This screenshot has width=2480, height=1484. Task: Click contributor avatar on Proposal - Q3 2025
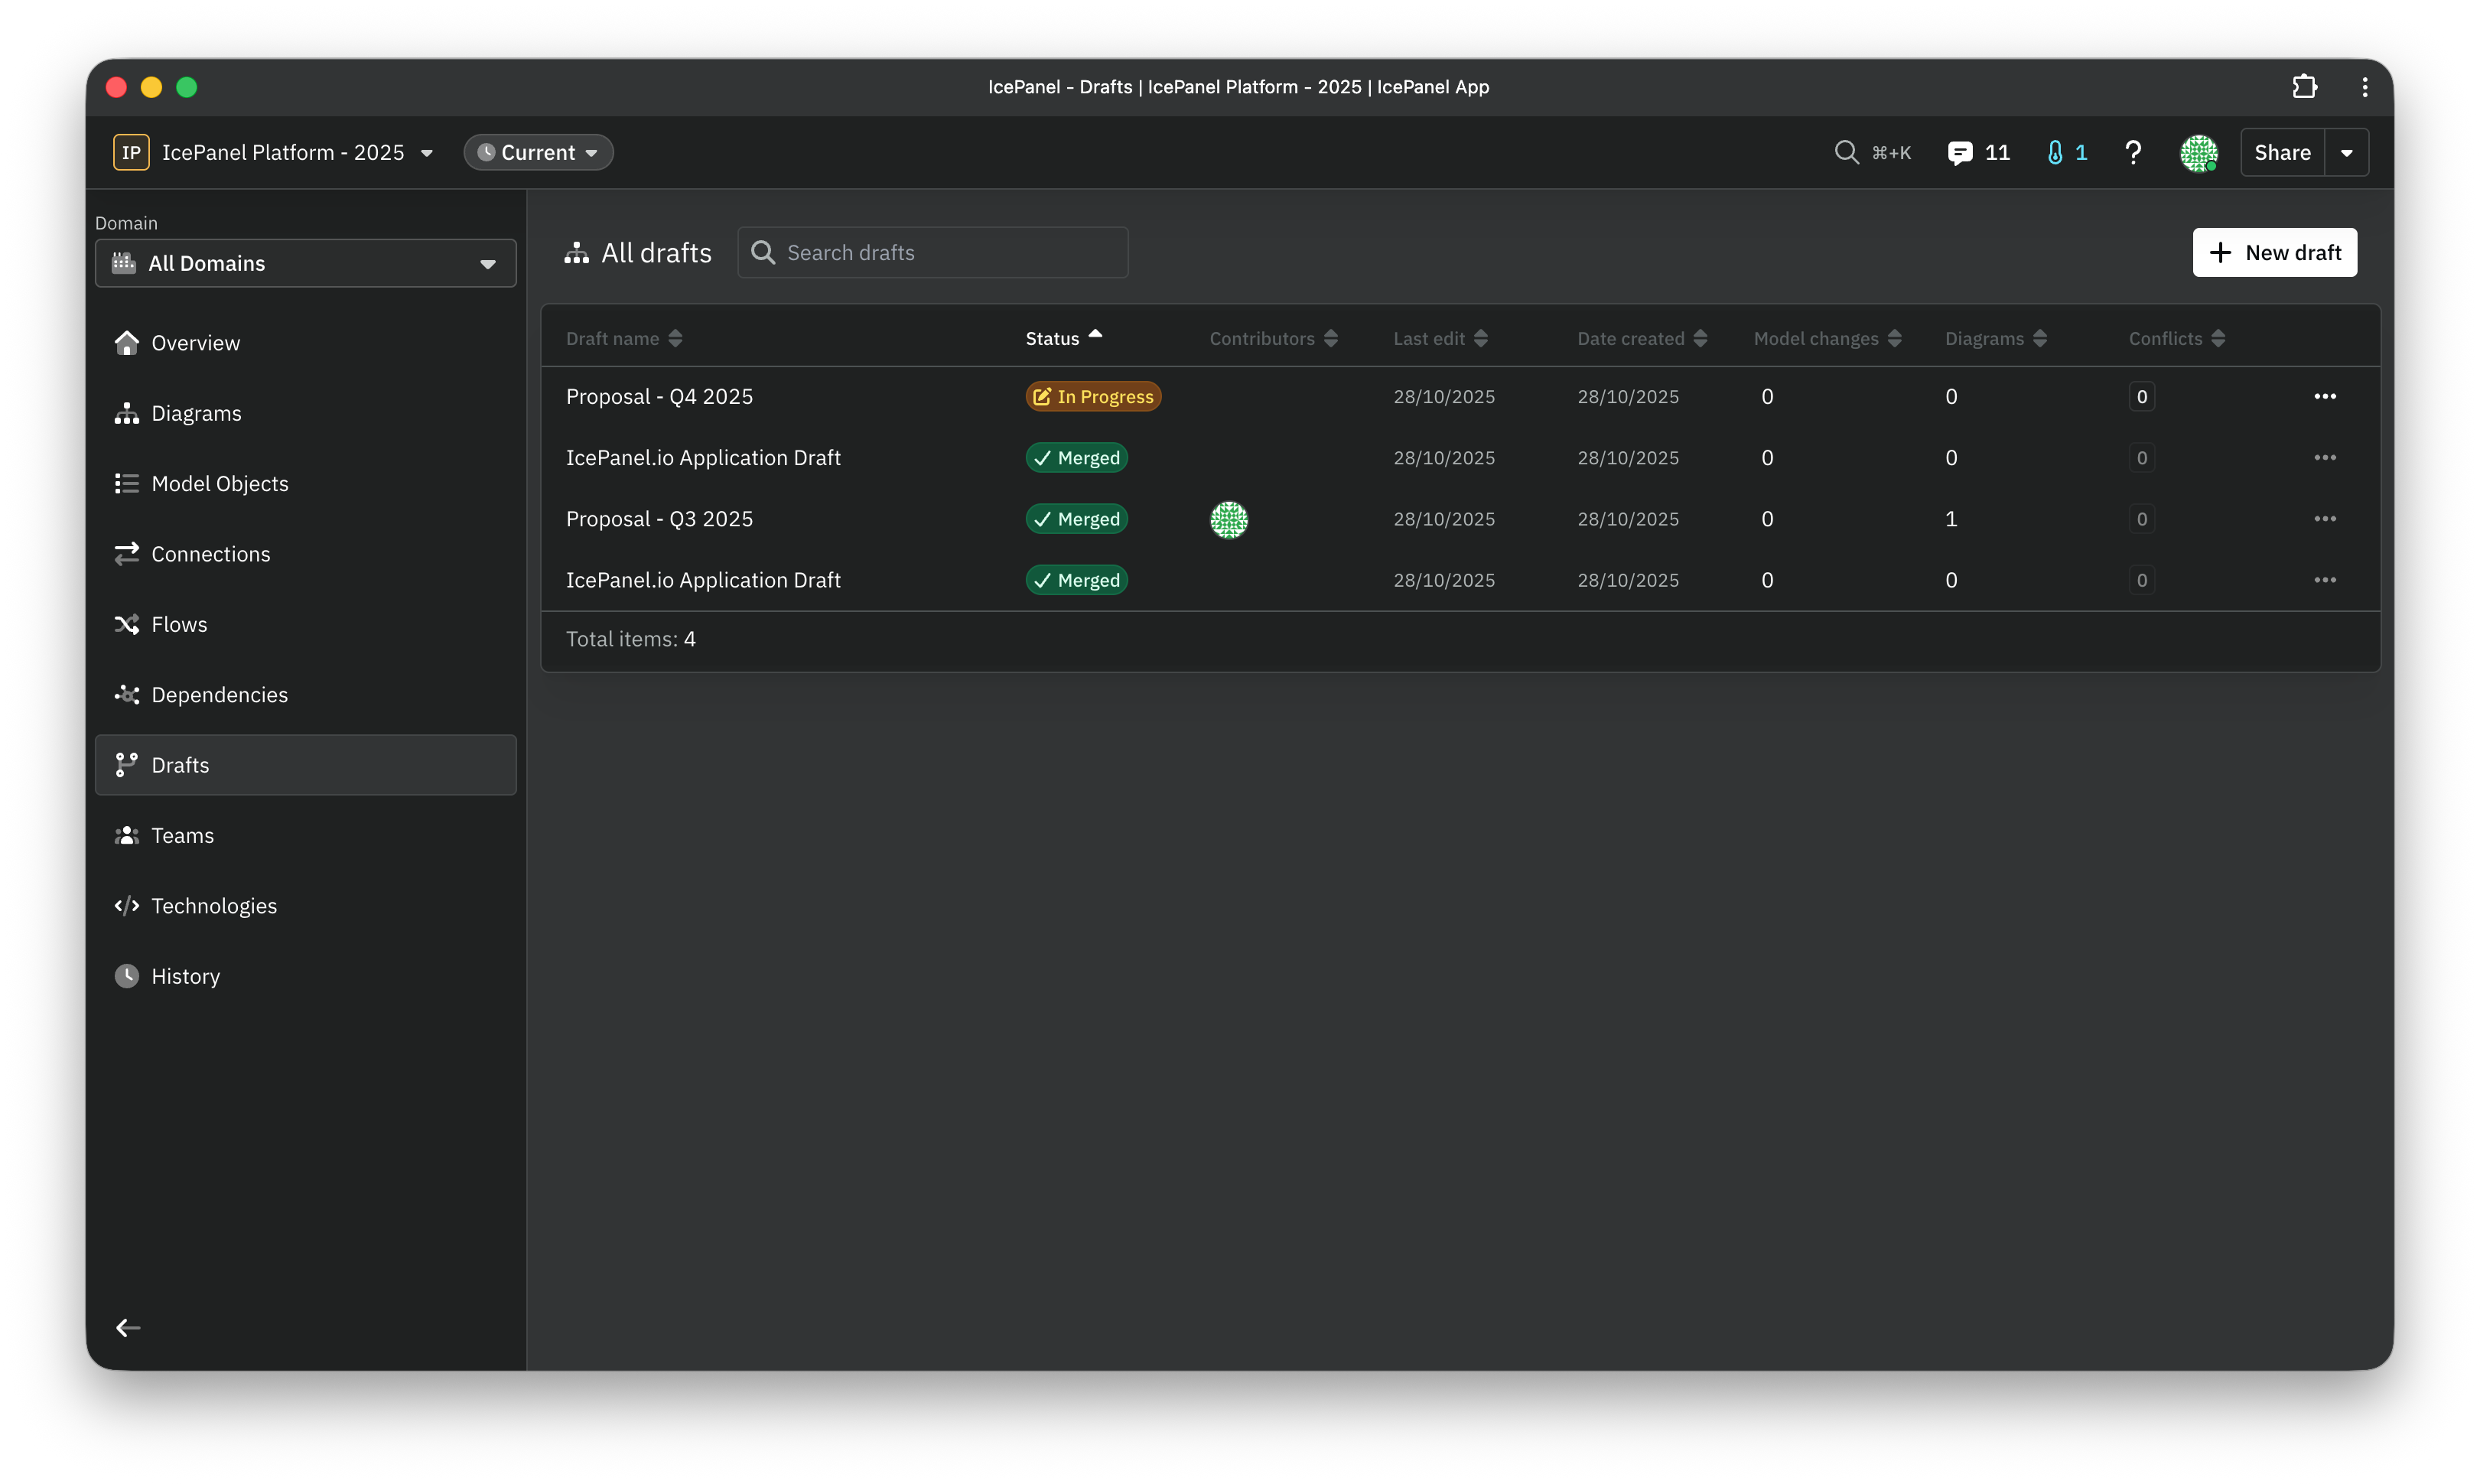(1228, 519)
